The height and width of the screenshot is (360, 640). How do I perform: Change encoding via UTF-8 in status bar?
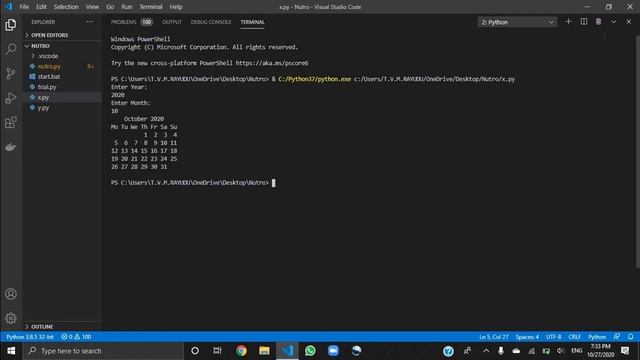pos(553,337)
